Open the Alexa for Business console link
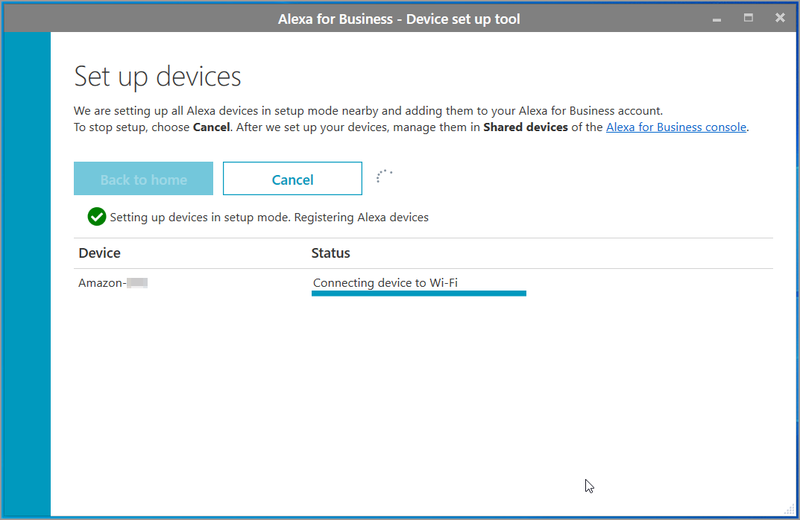 [x=676, y=127]
